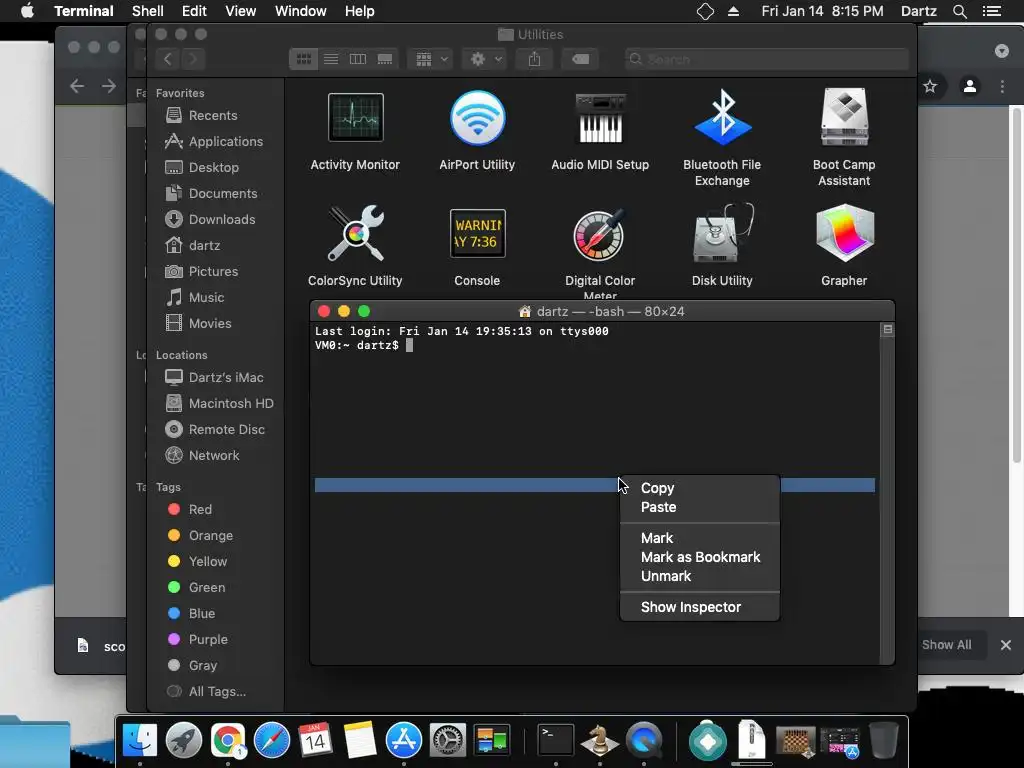Image resolution: width=1024 pixels, height=768 pixels.
Task: Select Show Inspector in context menu
Action: (x=699, y=607)
